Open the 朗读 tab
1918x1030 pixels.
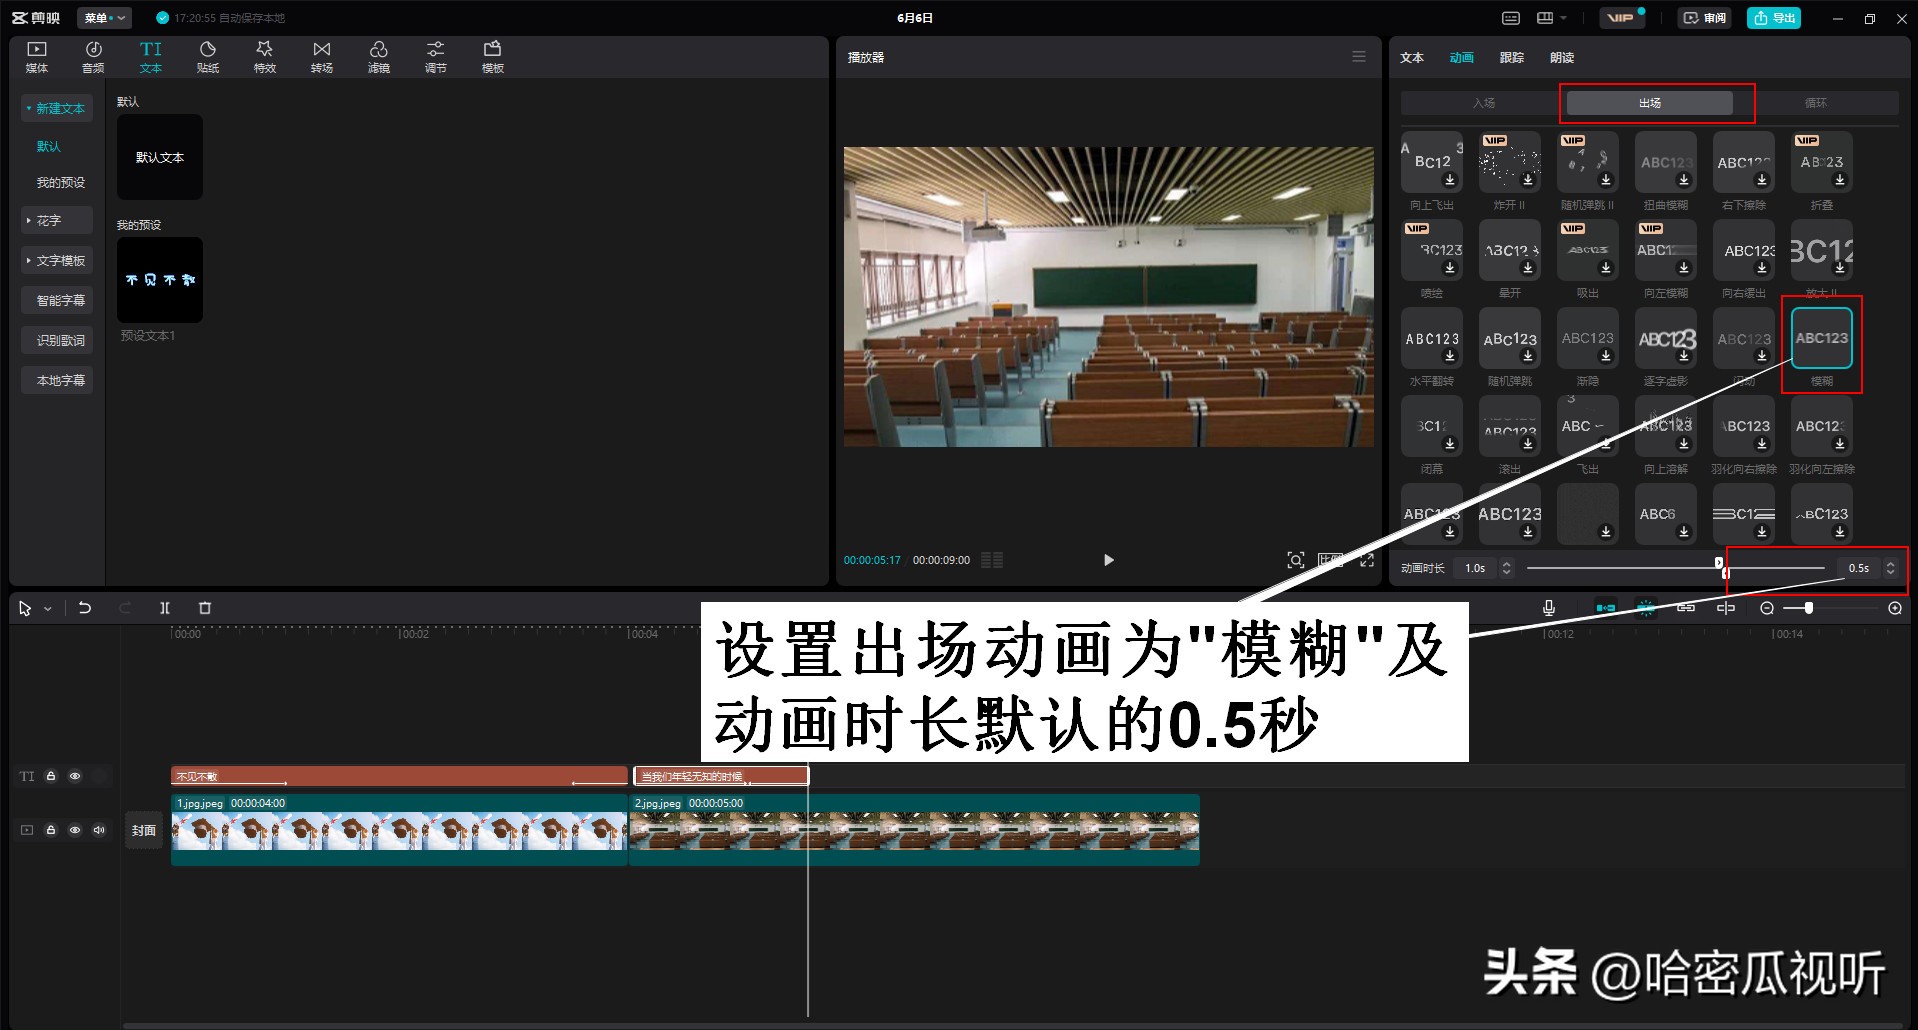[1561, 57]
